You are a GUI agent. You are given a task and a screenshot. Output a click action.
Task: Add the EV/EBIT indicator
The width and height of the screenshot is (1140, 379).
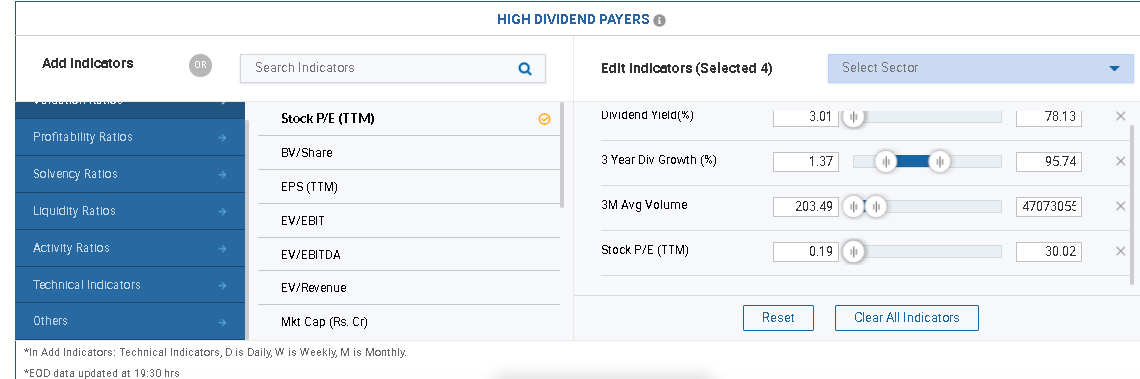[x=409, y=220]
